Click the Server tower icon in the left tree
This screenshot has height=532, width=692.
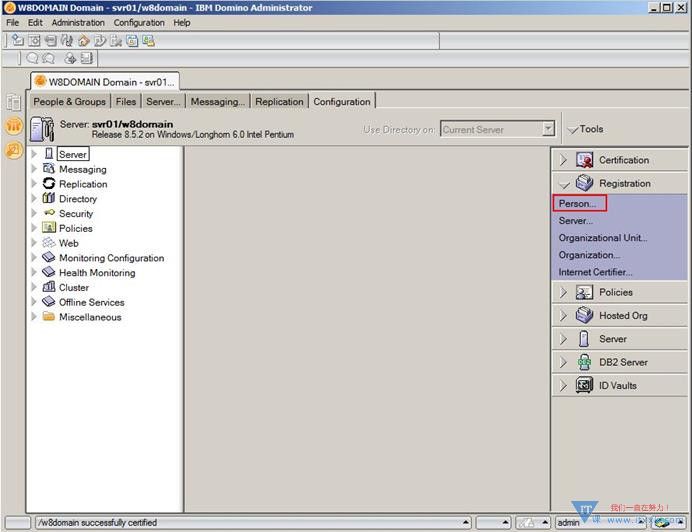[x=49, y=154]
